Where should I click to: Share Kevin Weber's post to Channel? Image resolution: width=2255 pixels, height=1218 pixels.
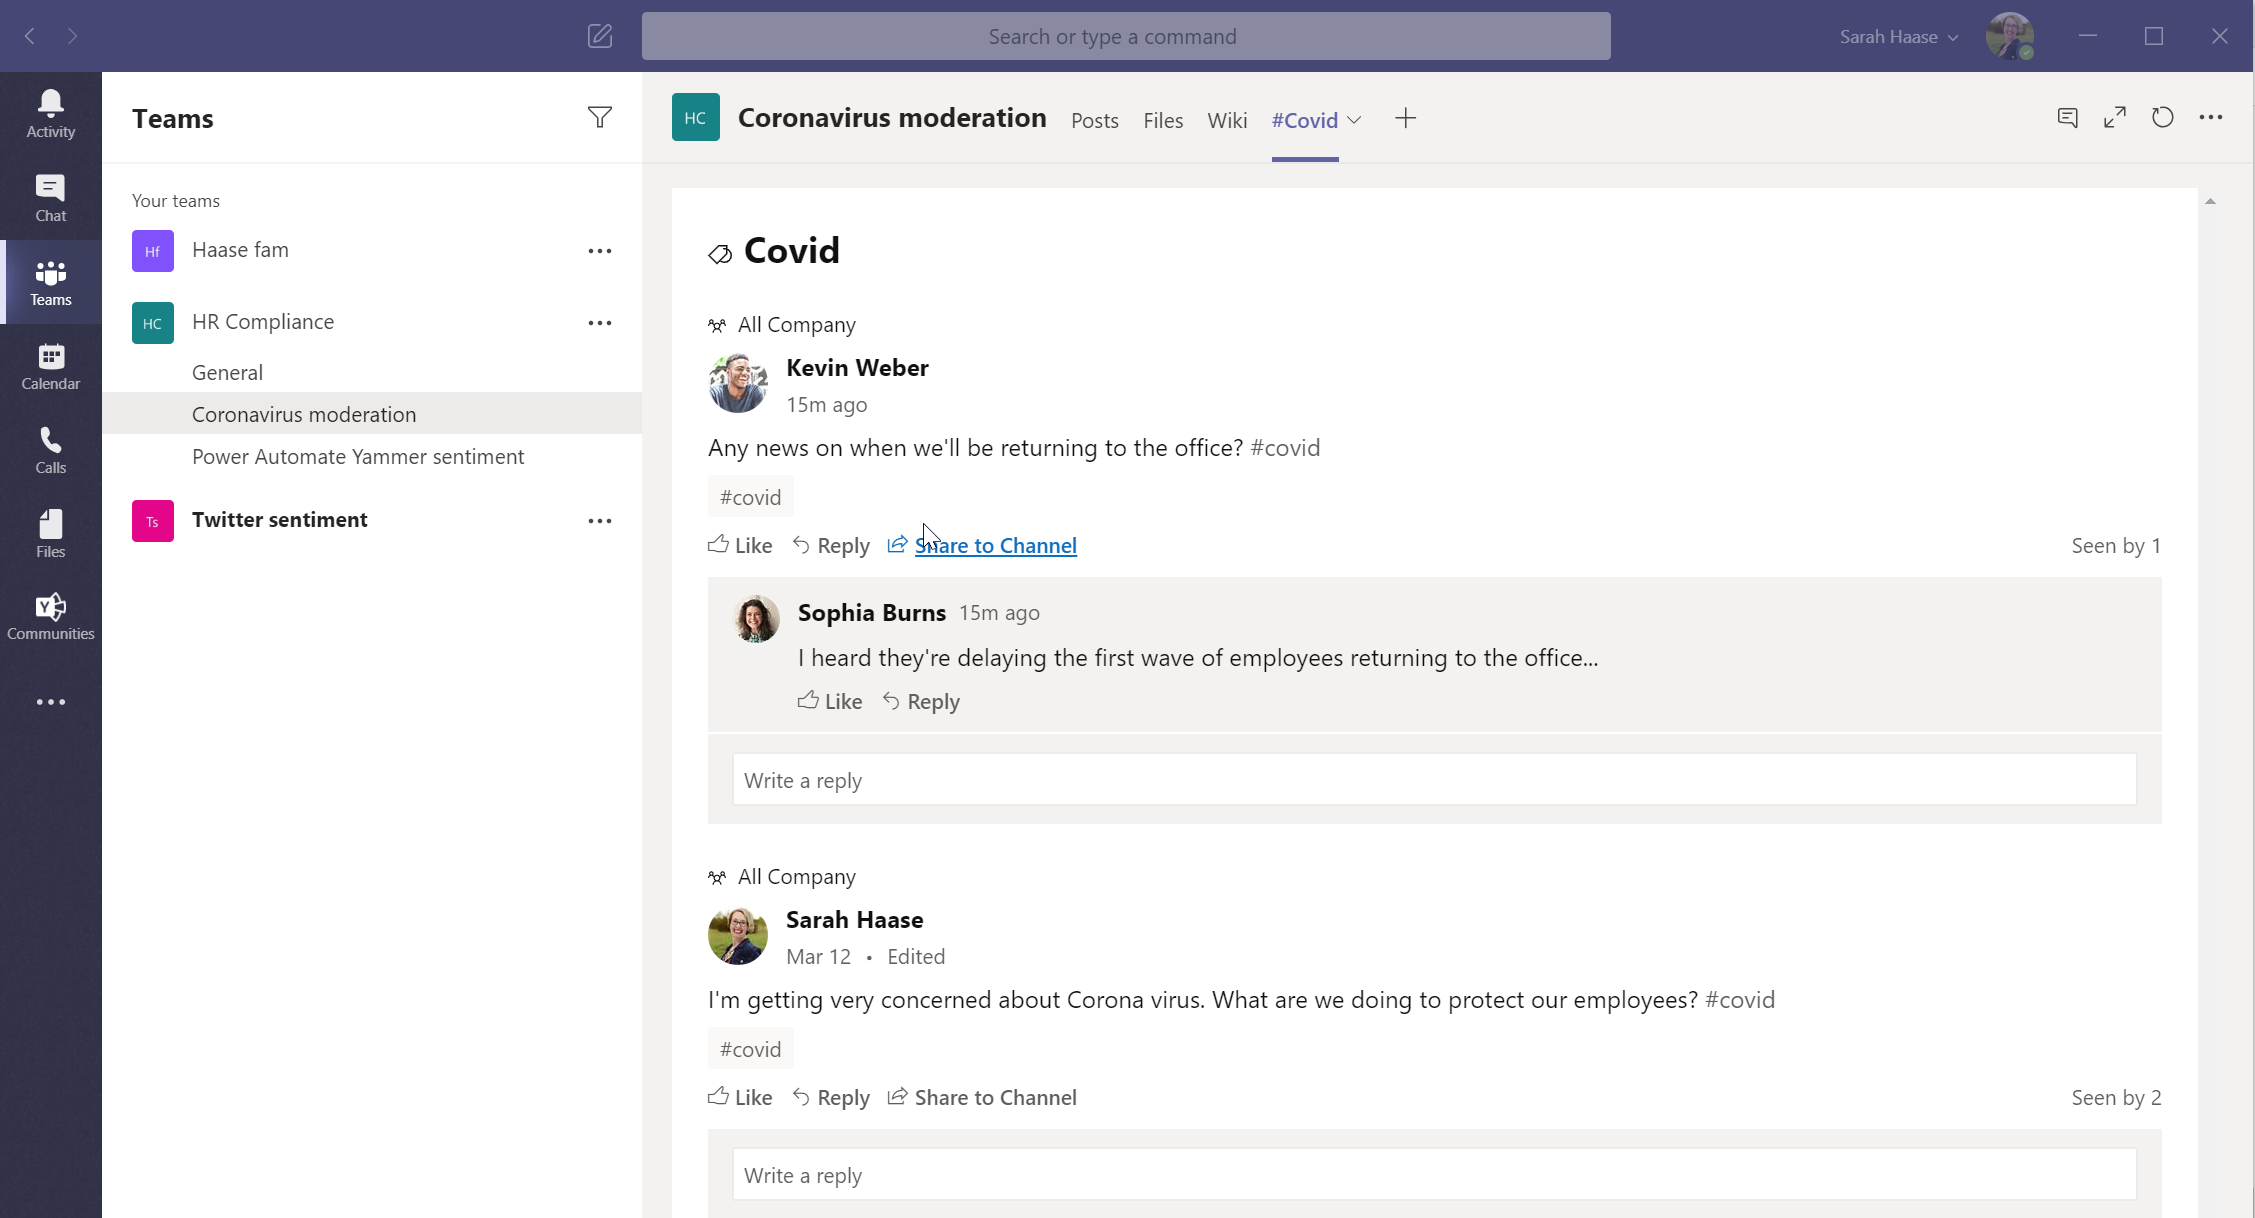995,545
